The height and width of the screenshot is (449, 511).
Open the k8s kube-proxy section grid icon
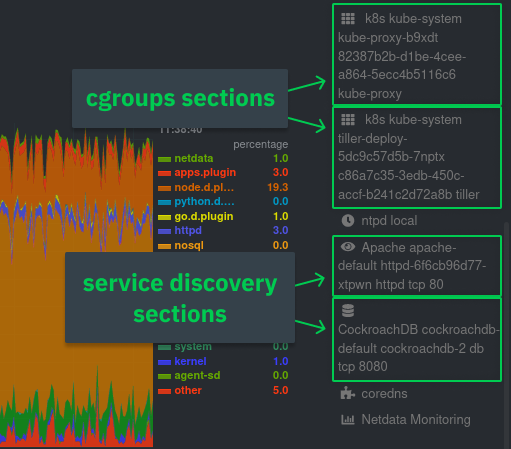click(x=348, y=19)
